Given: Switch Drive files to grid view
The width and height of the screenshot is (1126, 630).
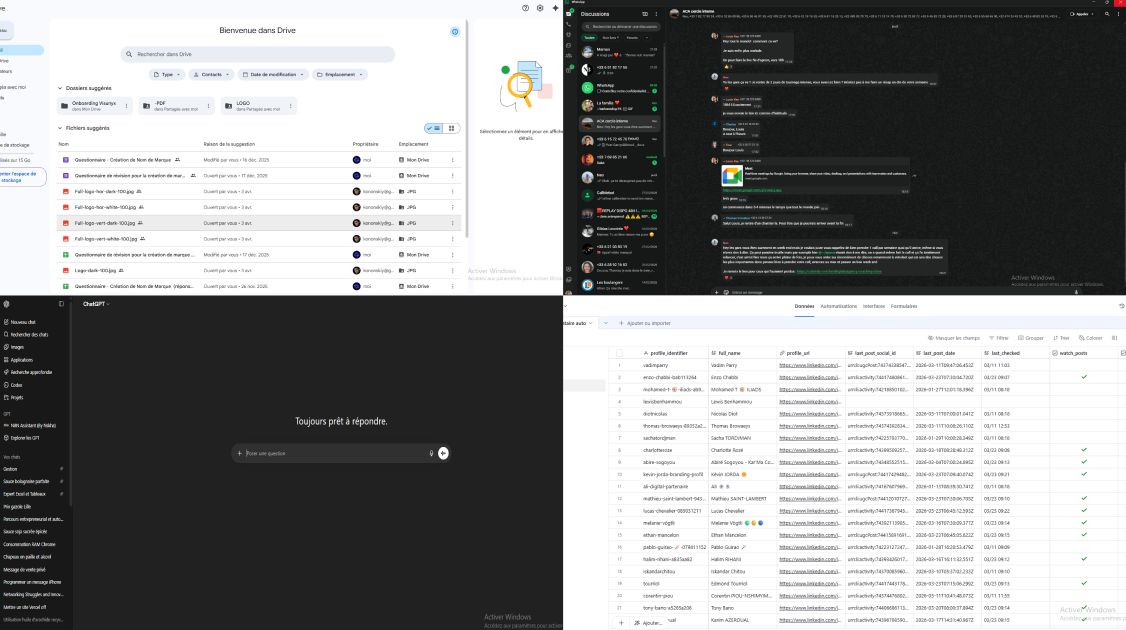Looking at the screenshot, I should tap(452, 128).
